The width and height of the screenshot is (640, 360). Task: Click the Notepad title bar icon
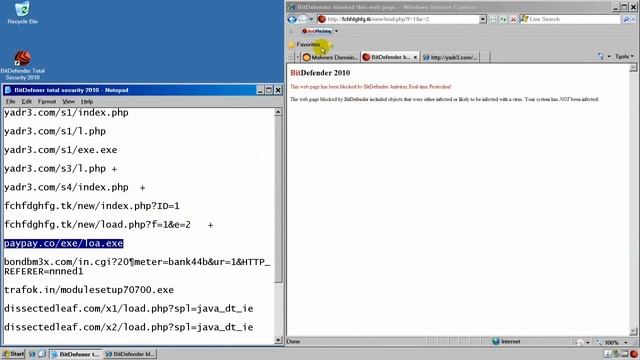coord(8,90)
